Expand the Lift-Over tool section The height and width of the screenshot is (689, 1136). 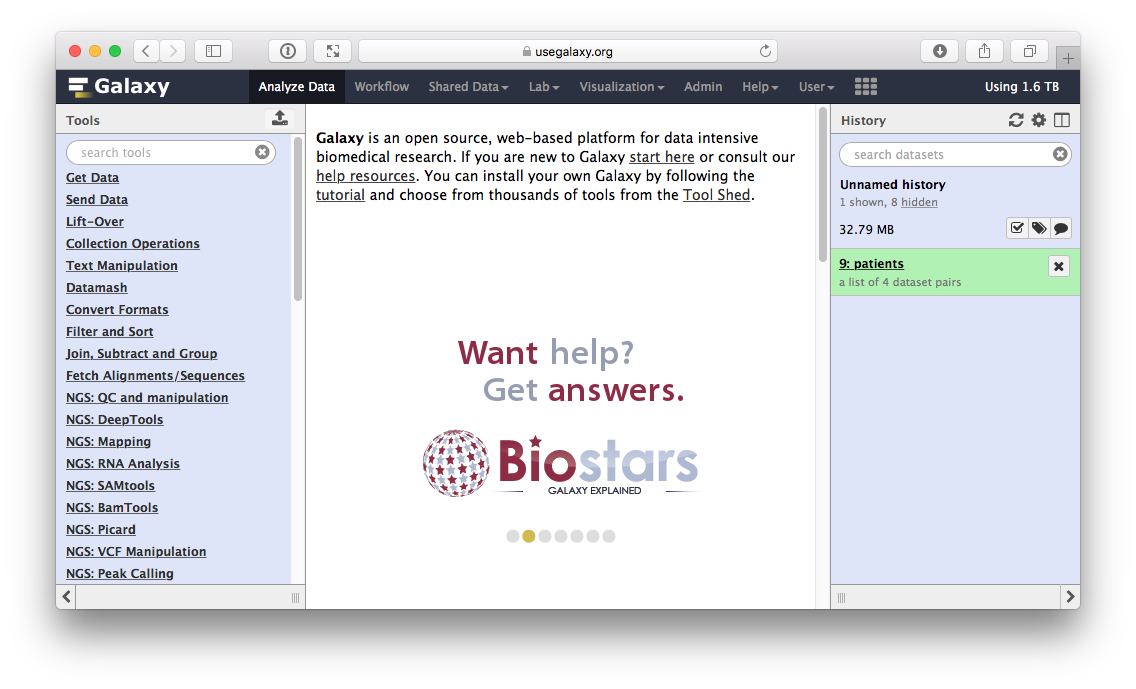coord(94,222)
